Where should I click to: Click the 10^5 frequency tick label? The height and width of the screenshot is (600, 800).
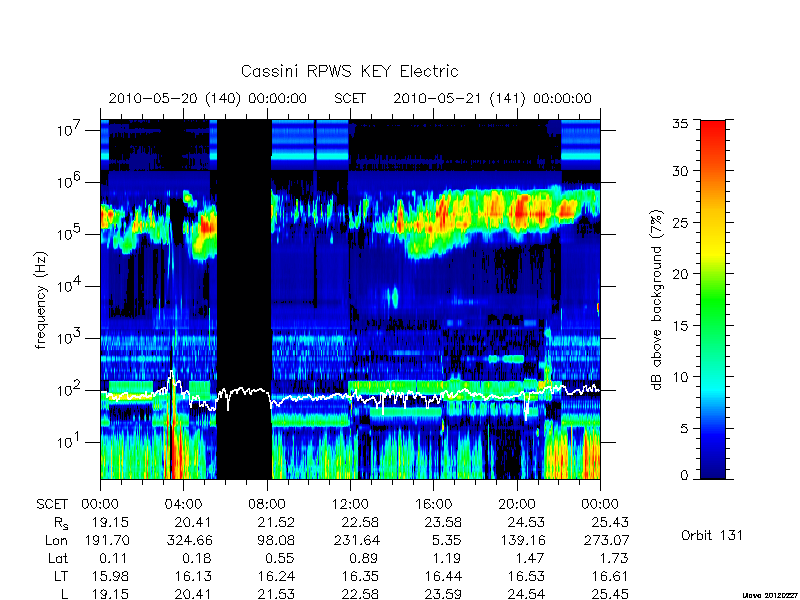70,234
